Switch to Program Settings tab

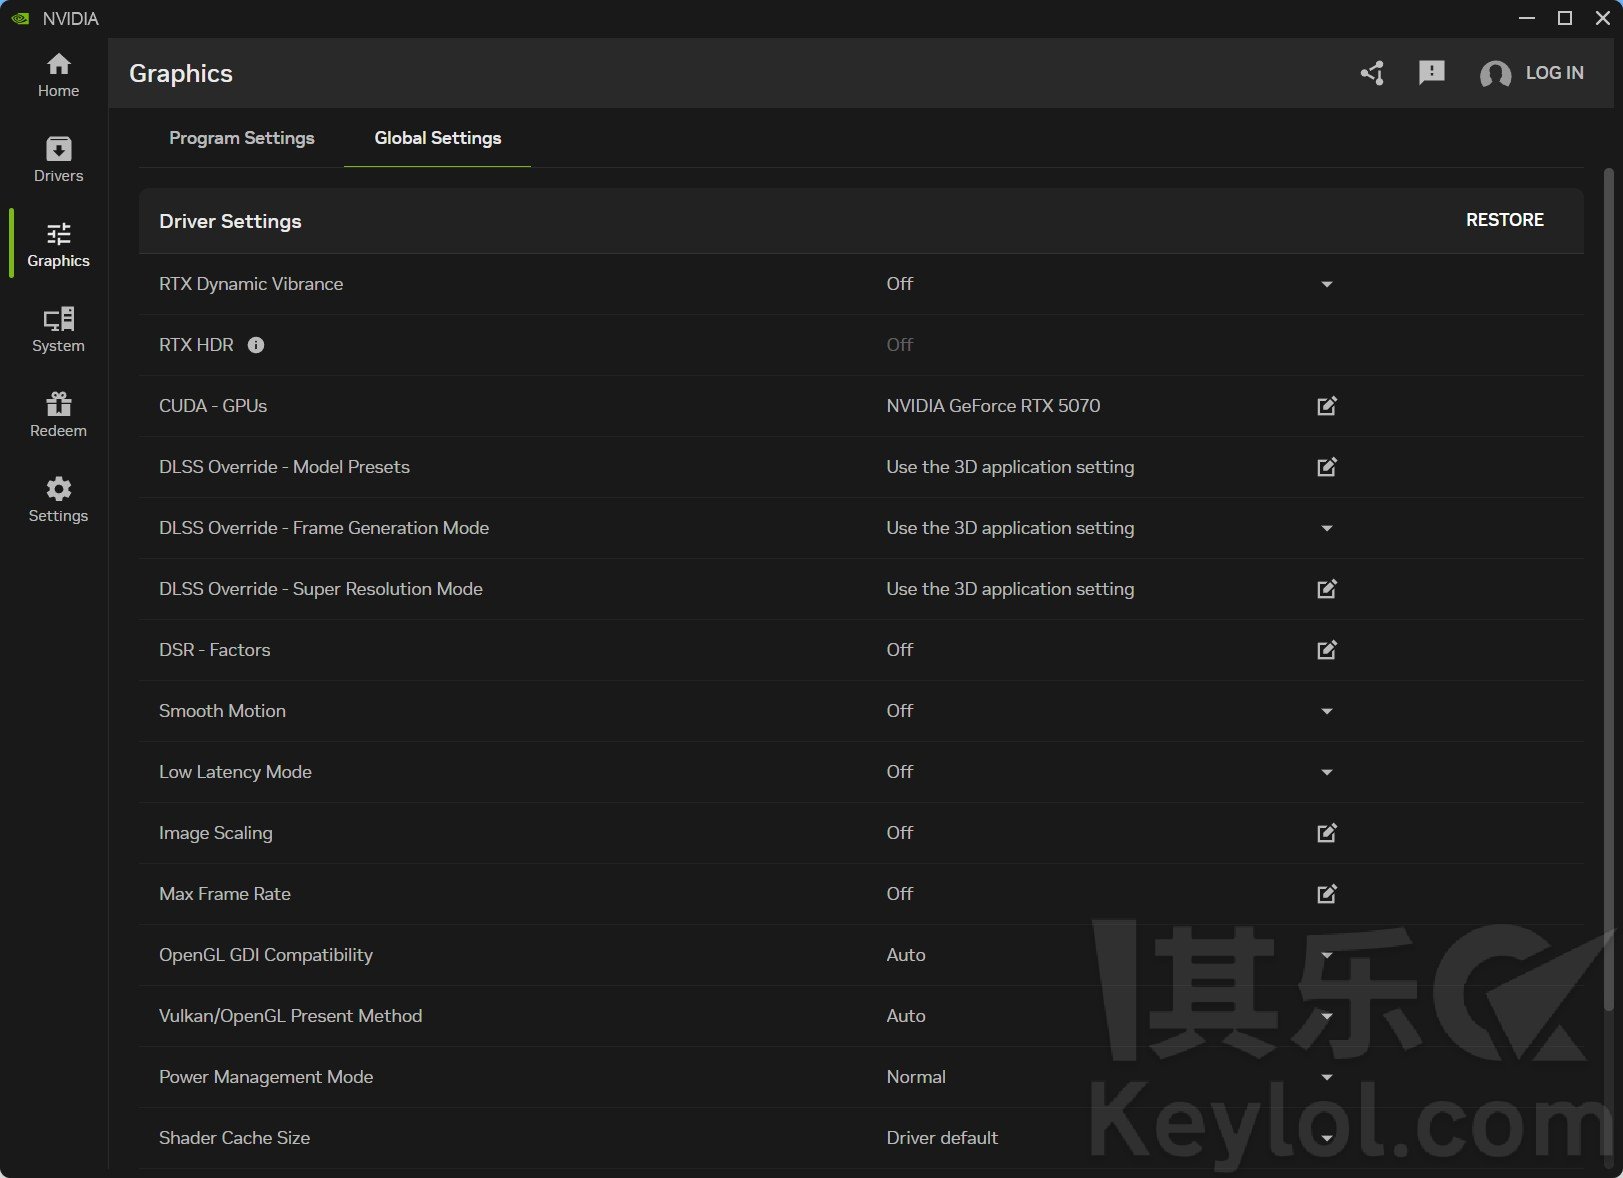[242, 138]
